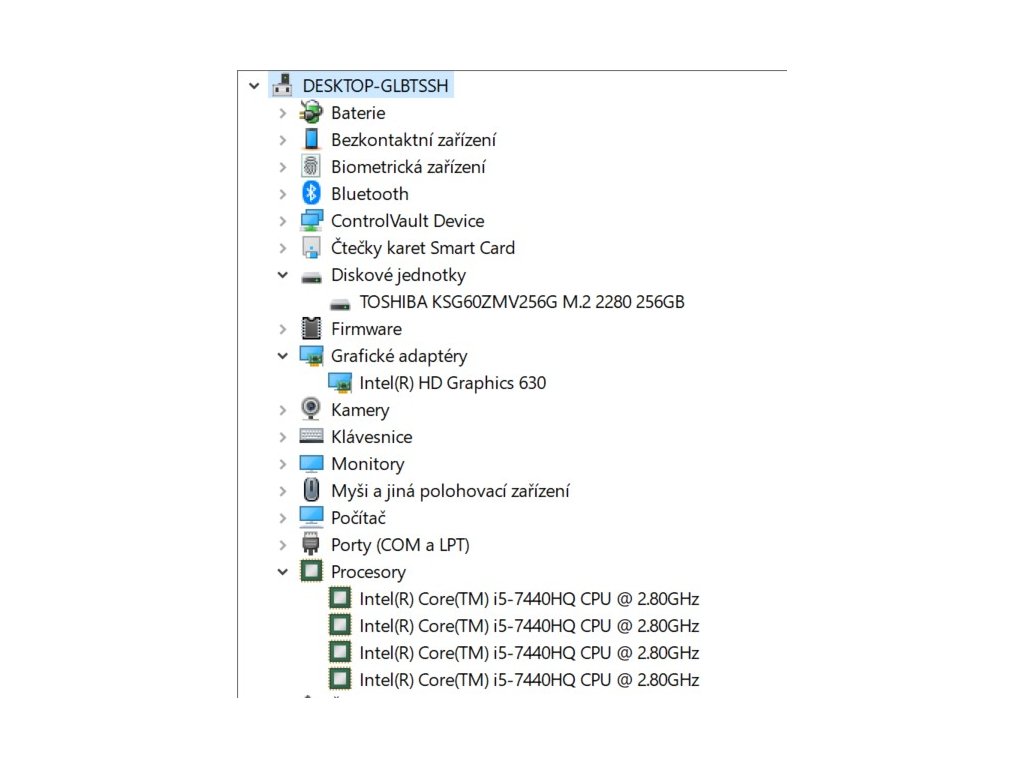Screen dimensions: 1024x768
Task: Expand the Kamery category
Action: 282,410
